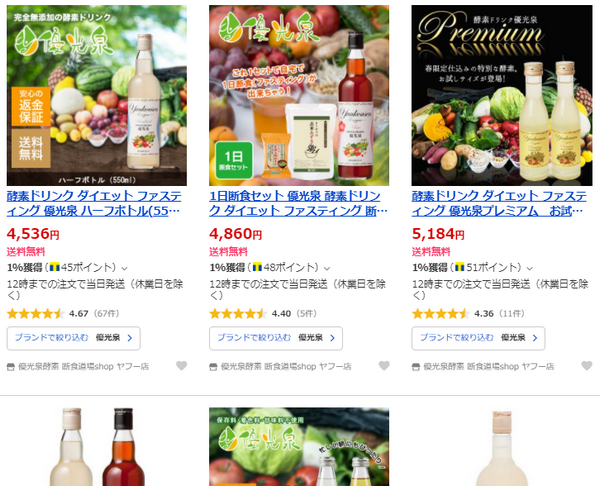
Task: Open the two-bottle thumbnail in the bottom row
Action: (97, 447)
